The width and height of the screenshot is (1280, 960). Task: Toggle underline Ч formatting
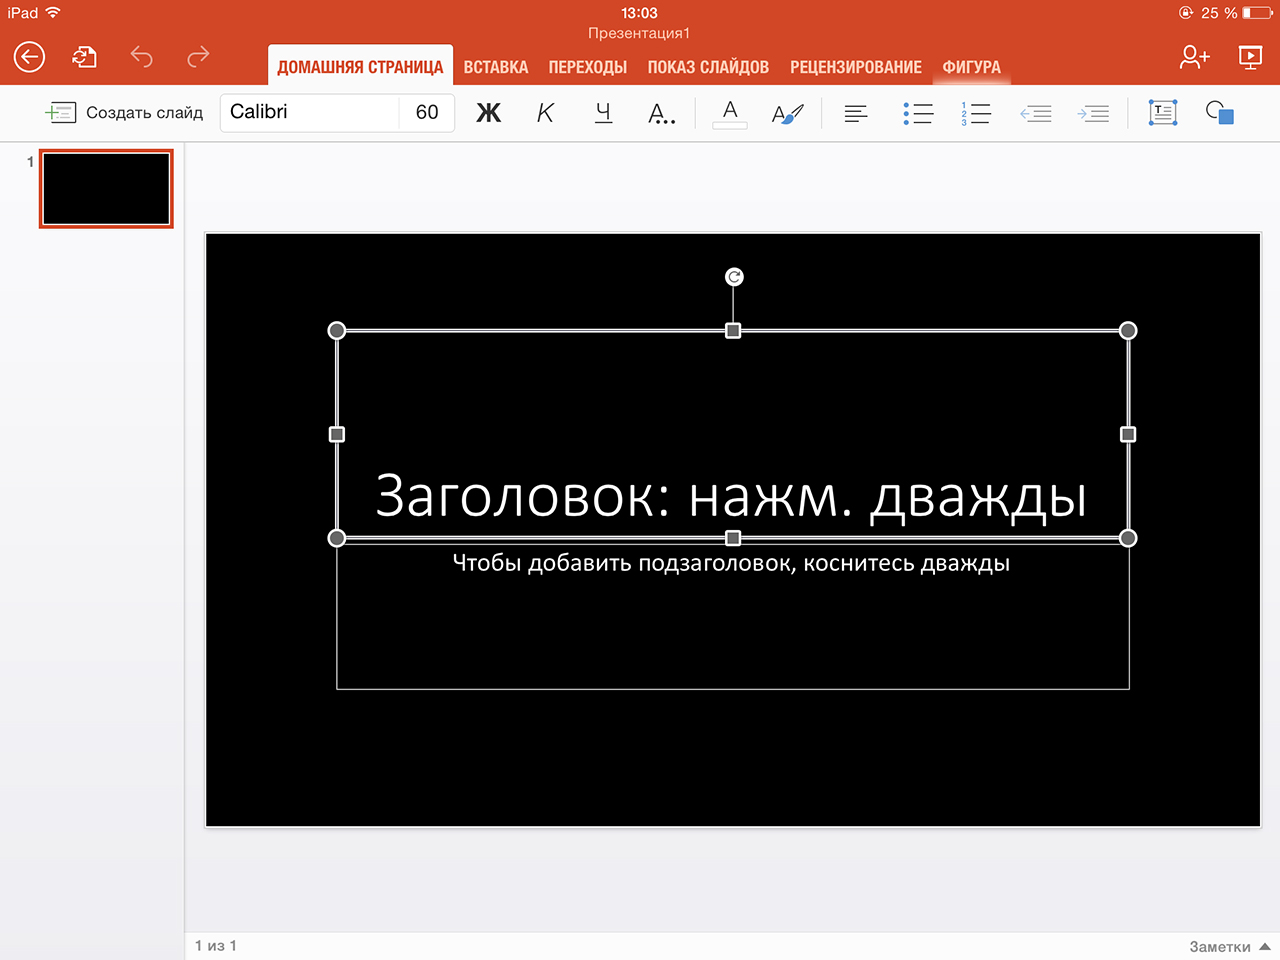click(x=603, y=112)
